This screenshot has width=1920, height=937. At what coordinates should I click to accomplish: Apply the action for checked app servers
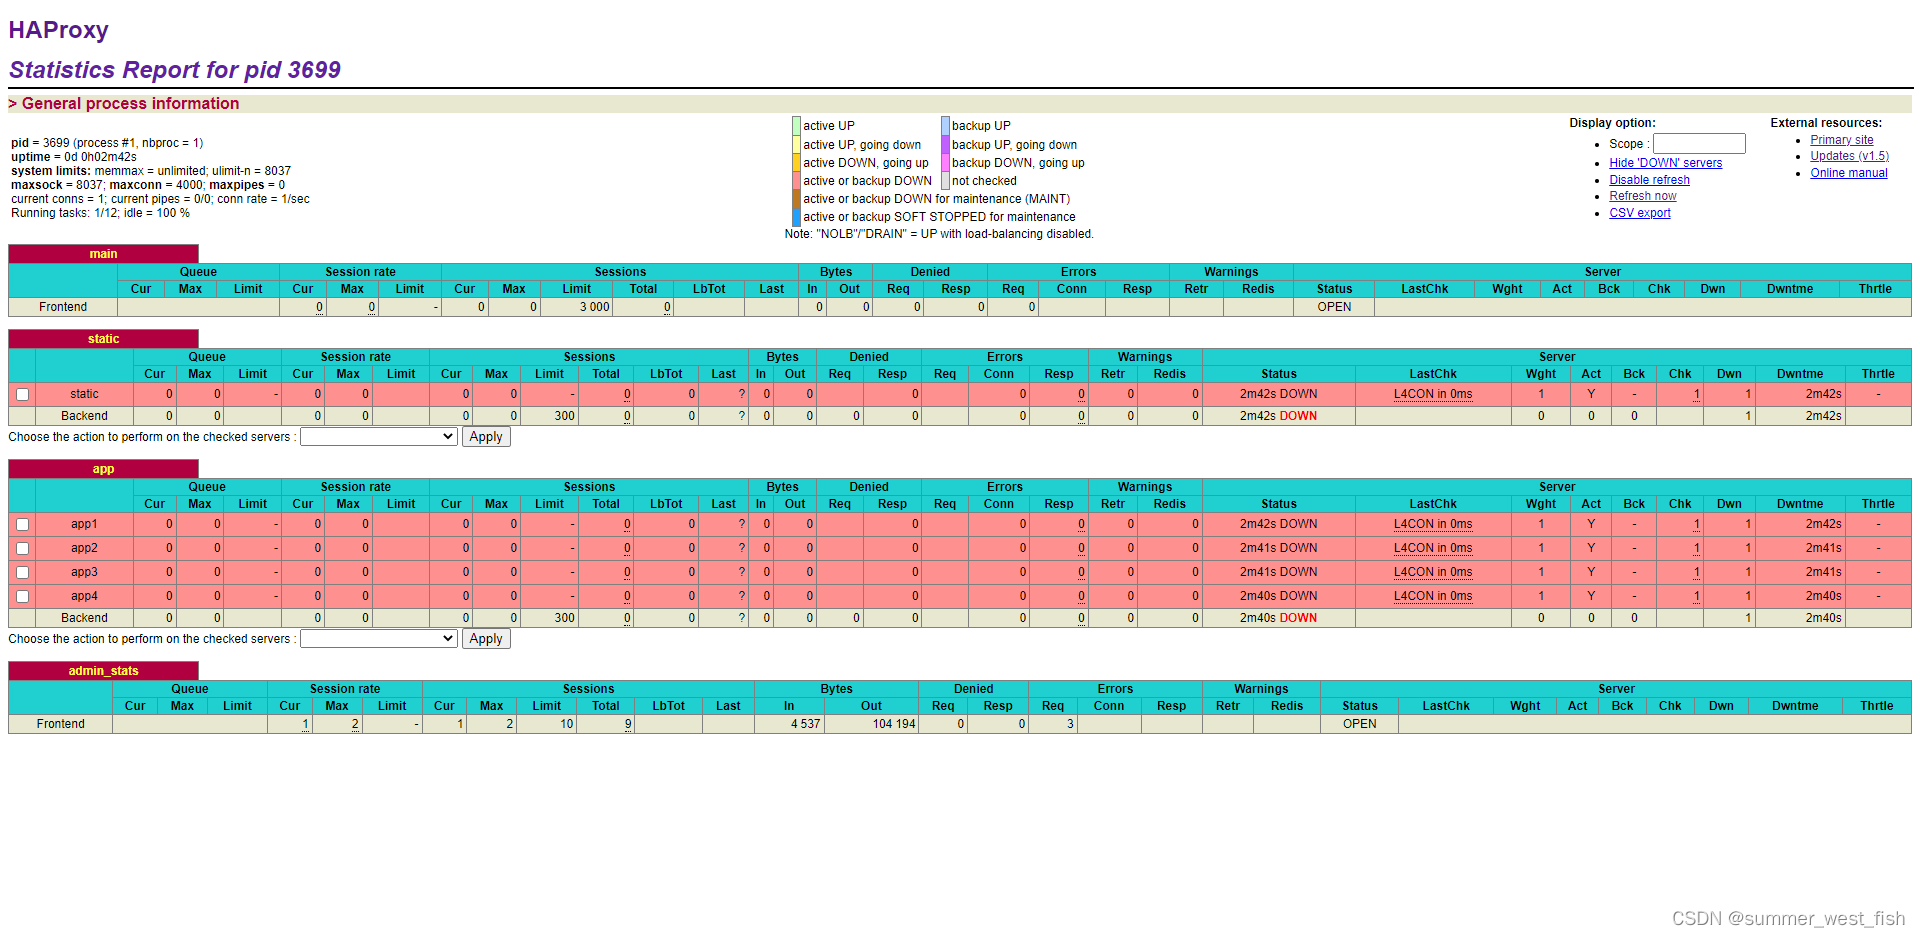(486, 638)
